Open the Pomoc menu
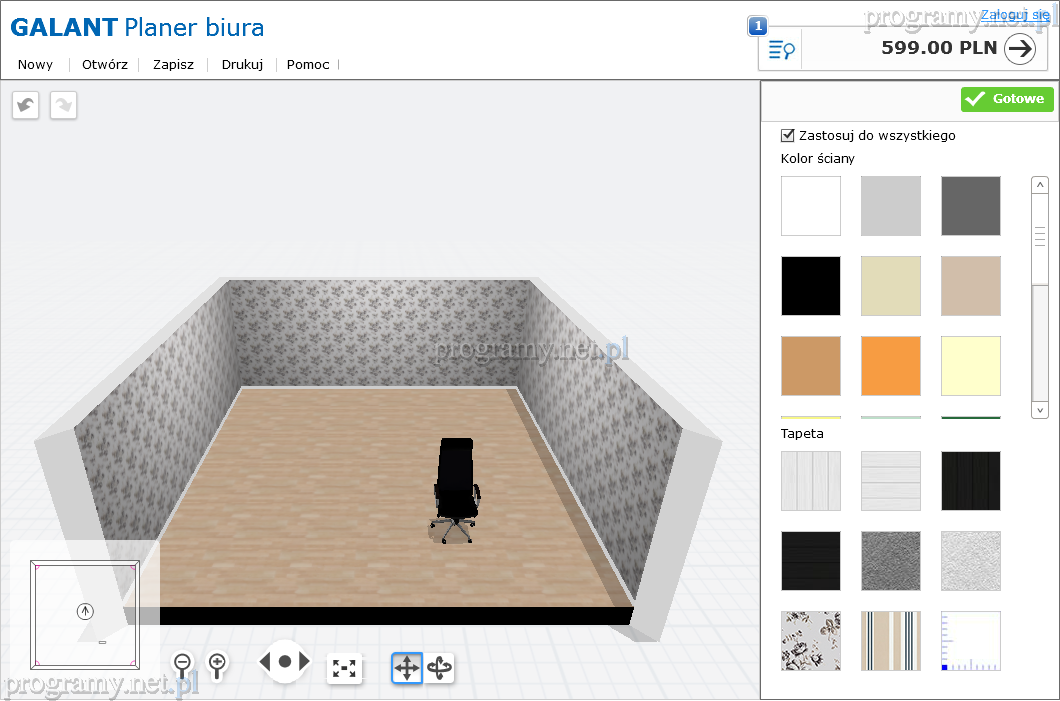 point(308,65)
